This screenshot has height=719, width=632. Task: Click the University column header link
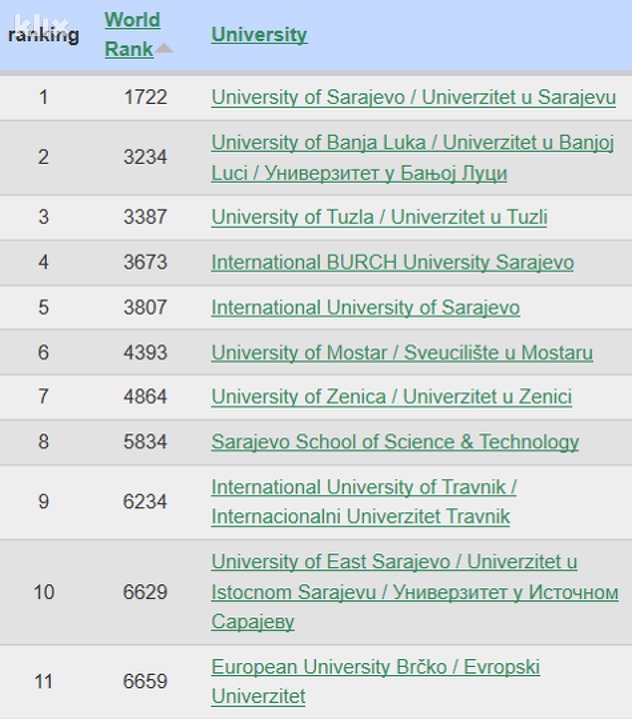coord(259,35)
